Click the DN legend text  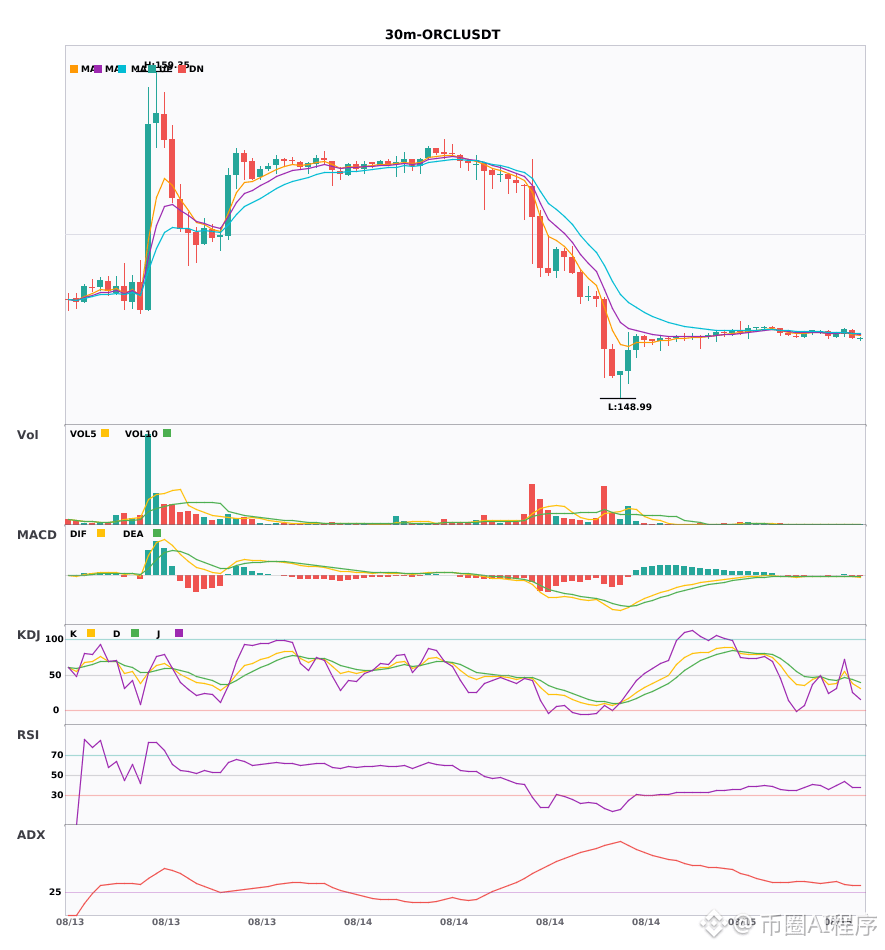click(x=196, y=69)
